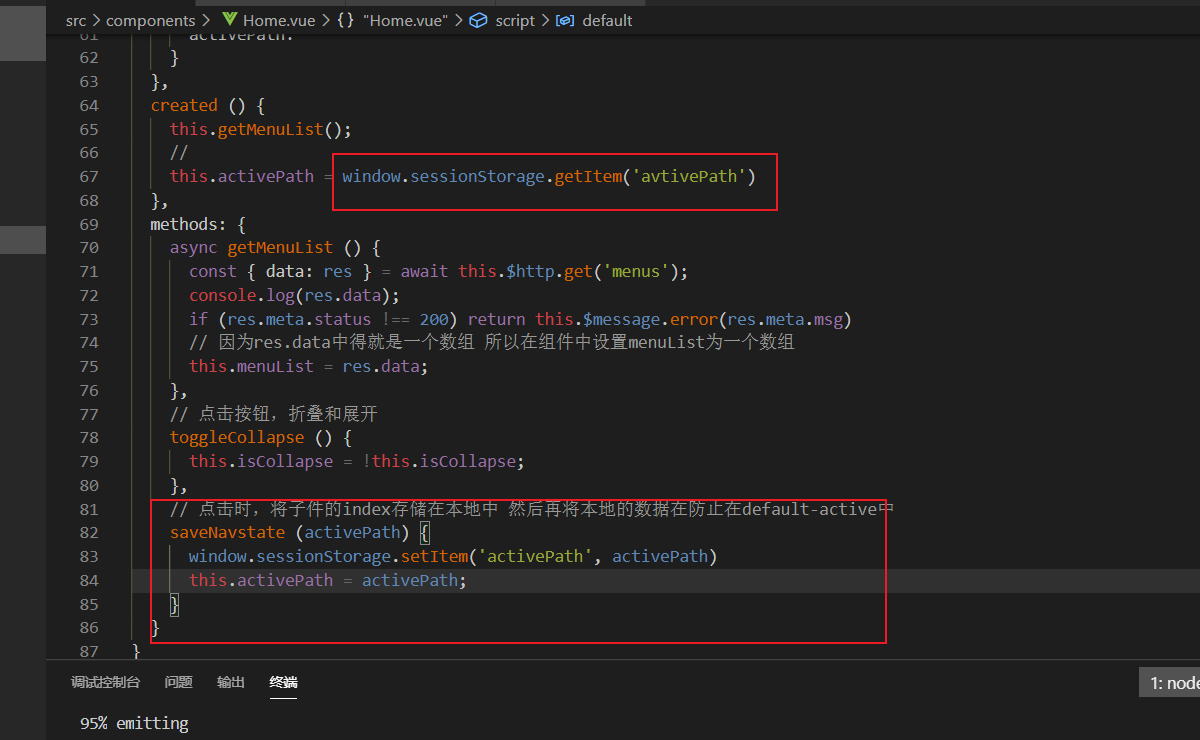This screenshot has width=1200, height=740.
Task: Click the default breadcrumb label
Action: pos(608,20)
